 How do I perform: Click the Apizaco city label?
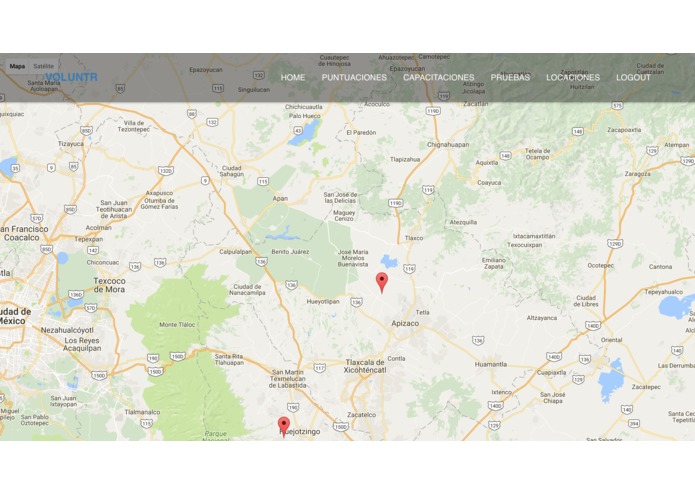pos(405,323)
